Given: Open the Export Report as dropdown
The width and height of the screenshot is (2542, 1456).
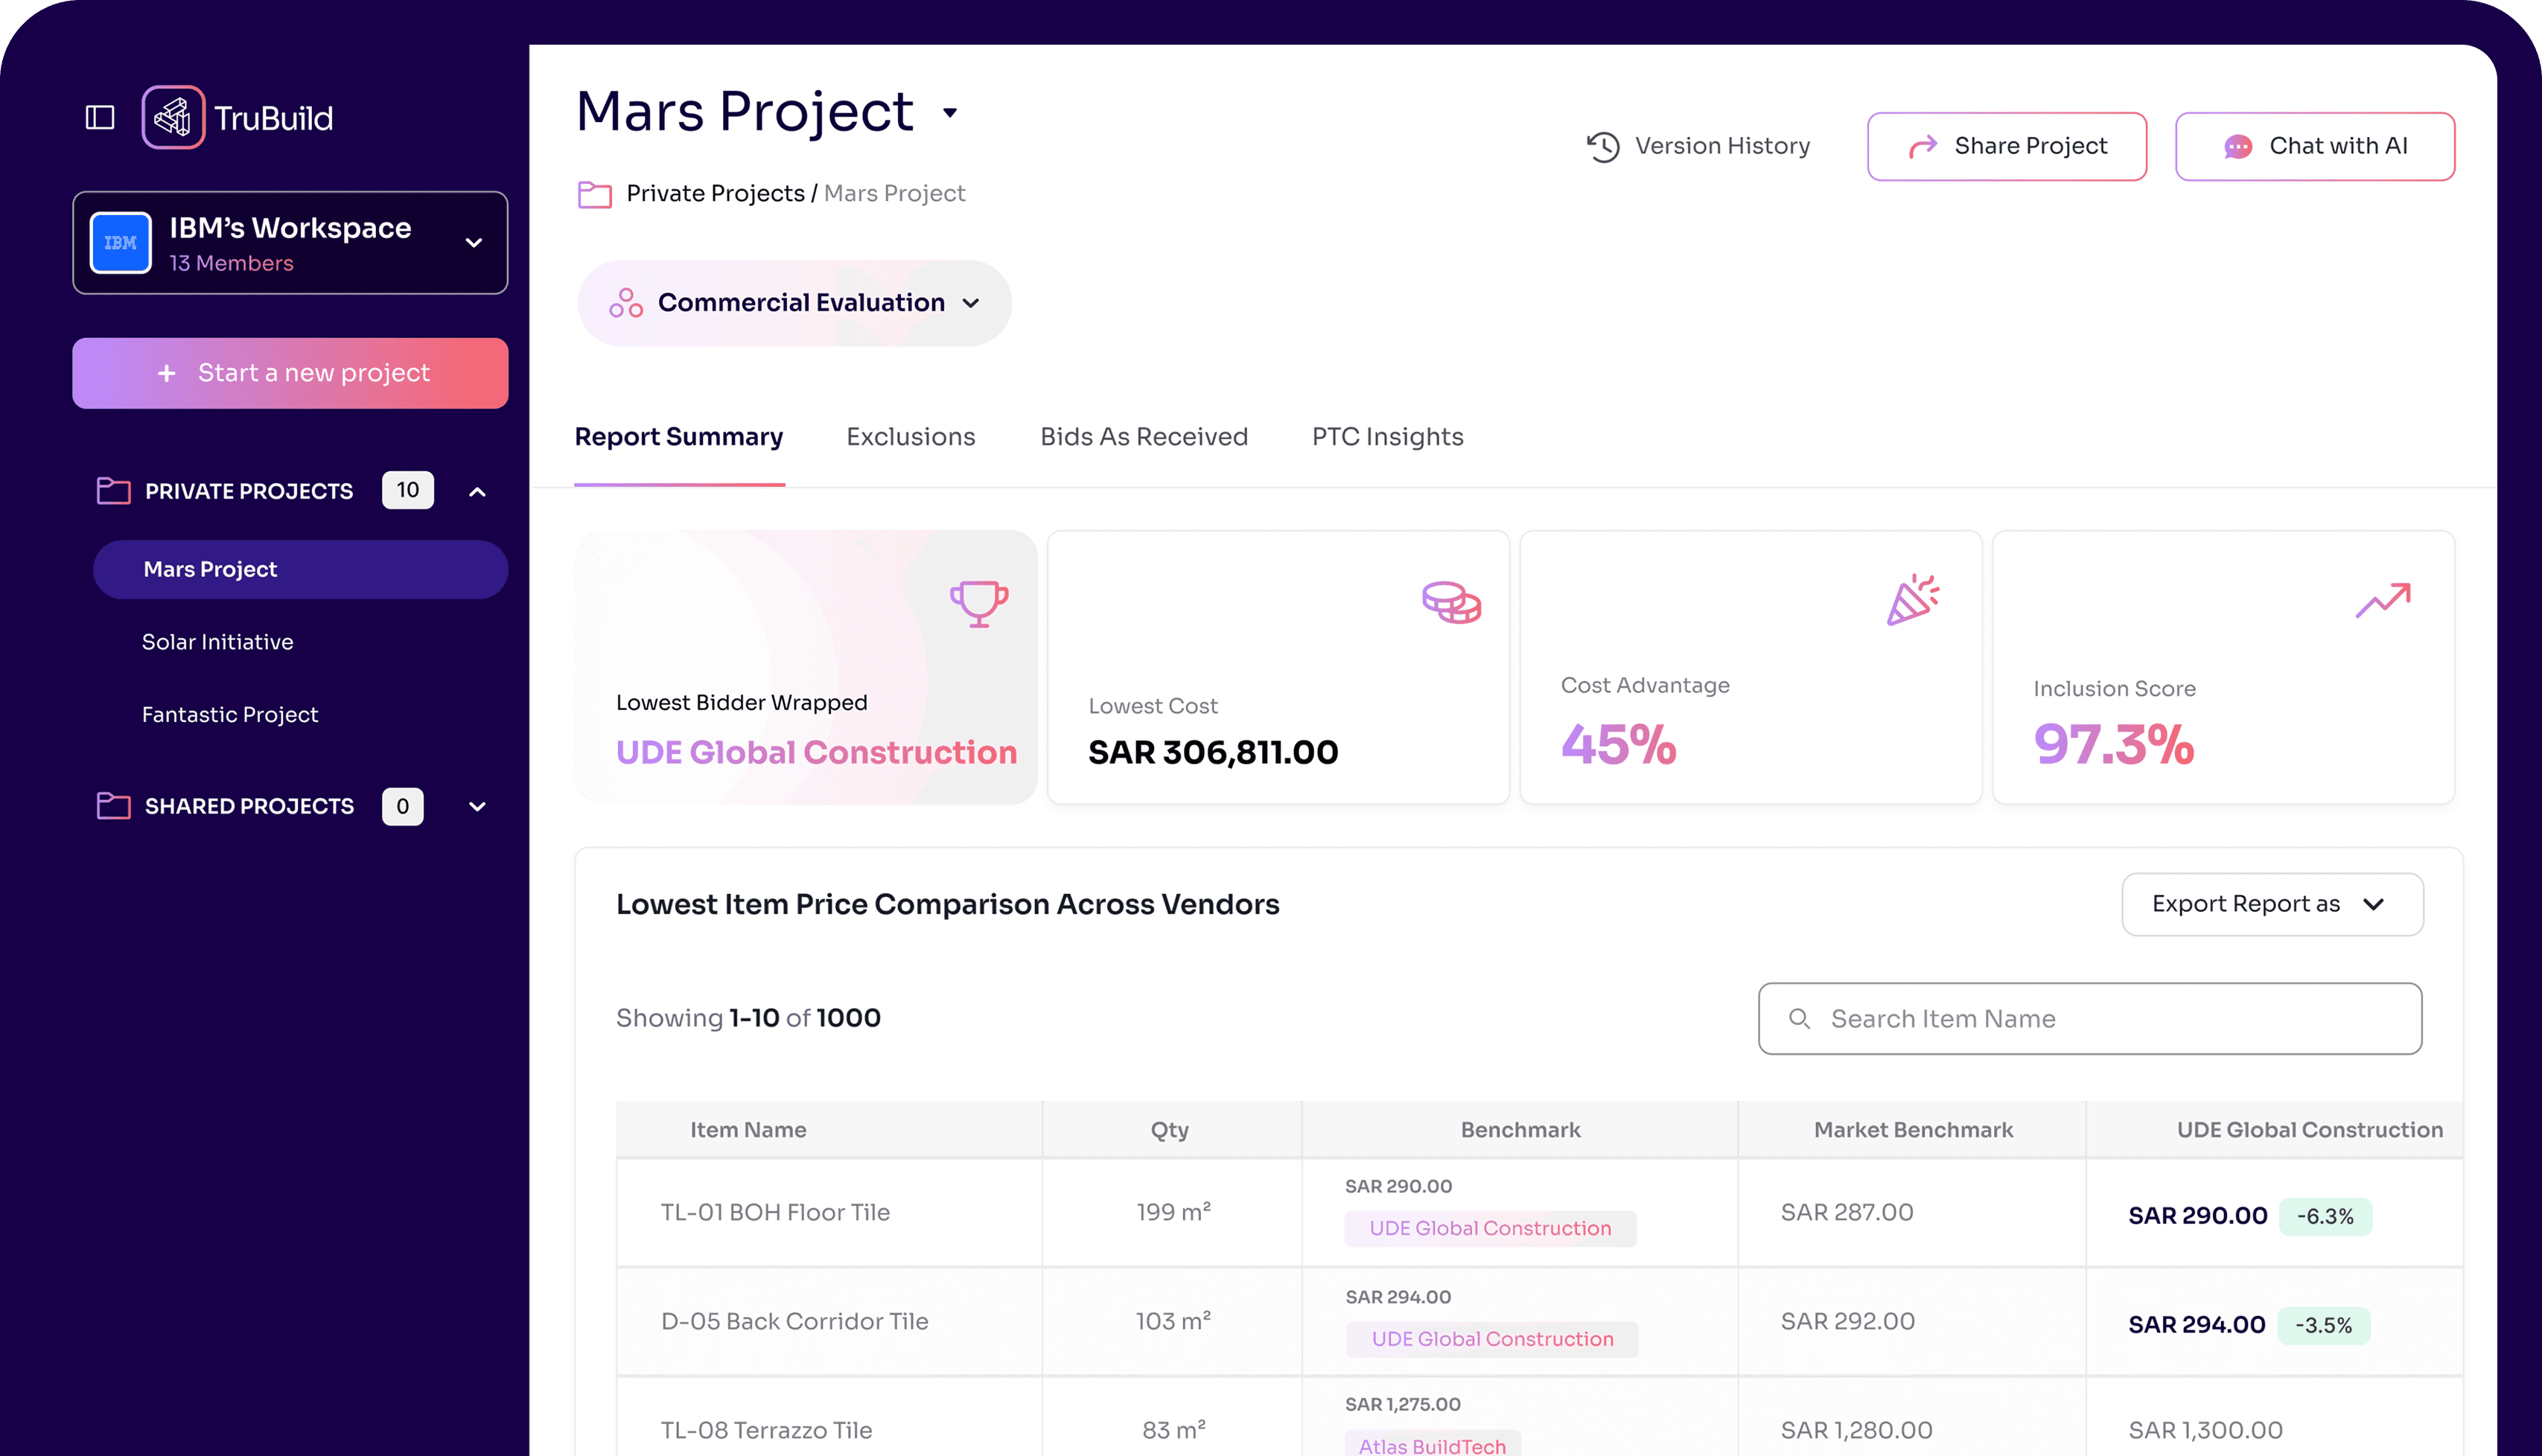Looking at the screenshot, I should coord(2272,904).
